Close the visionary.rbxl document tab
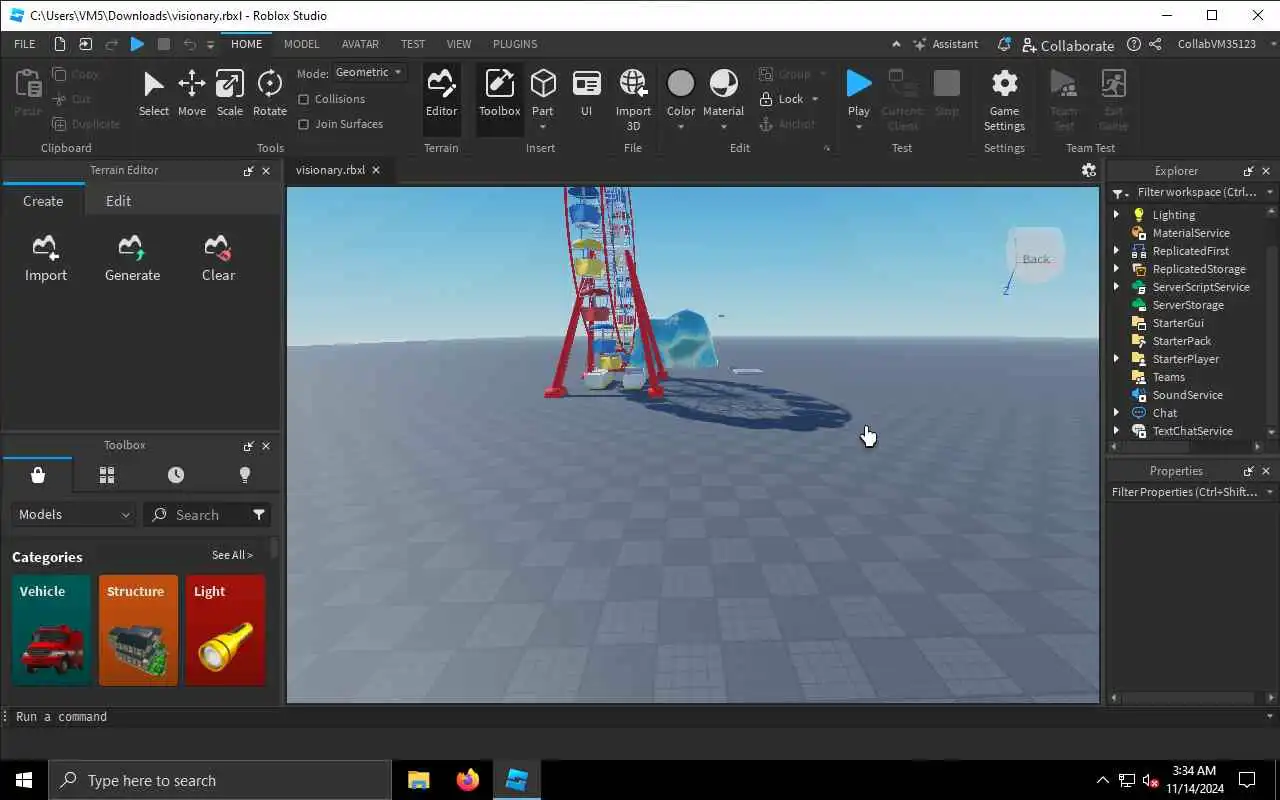 click(x=376, y=170)
